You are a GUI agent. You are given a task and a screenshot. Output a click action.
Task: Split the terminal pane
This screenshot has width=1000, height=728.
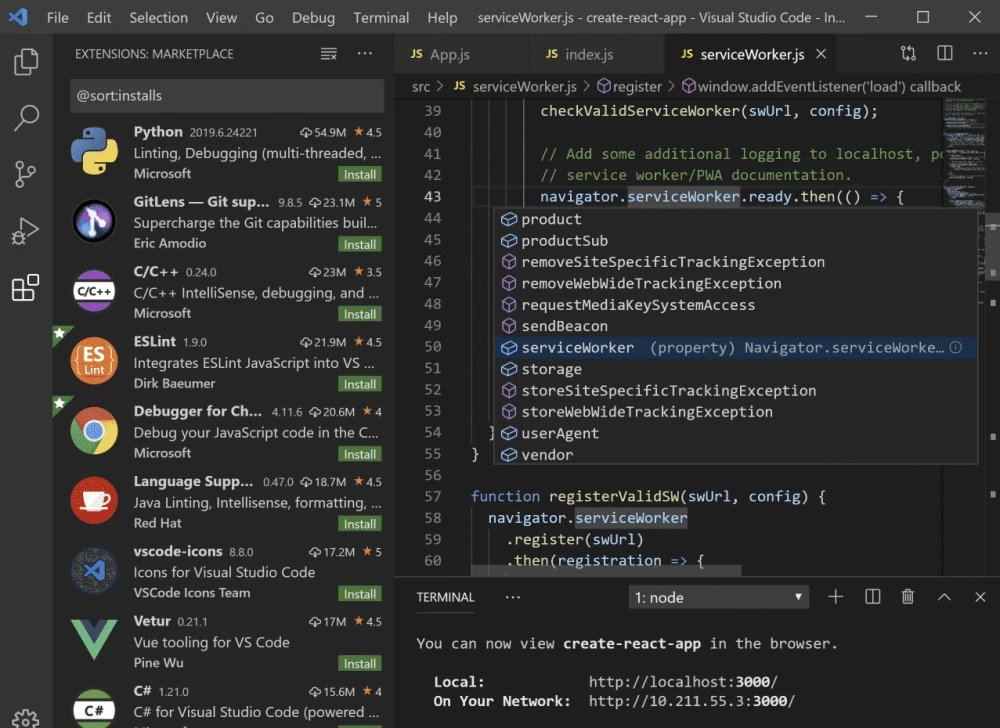872,597
